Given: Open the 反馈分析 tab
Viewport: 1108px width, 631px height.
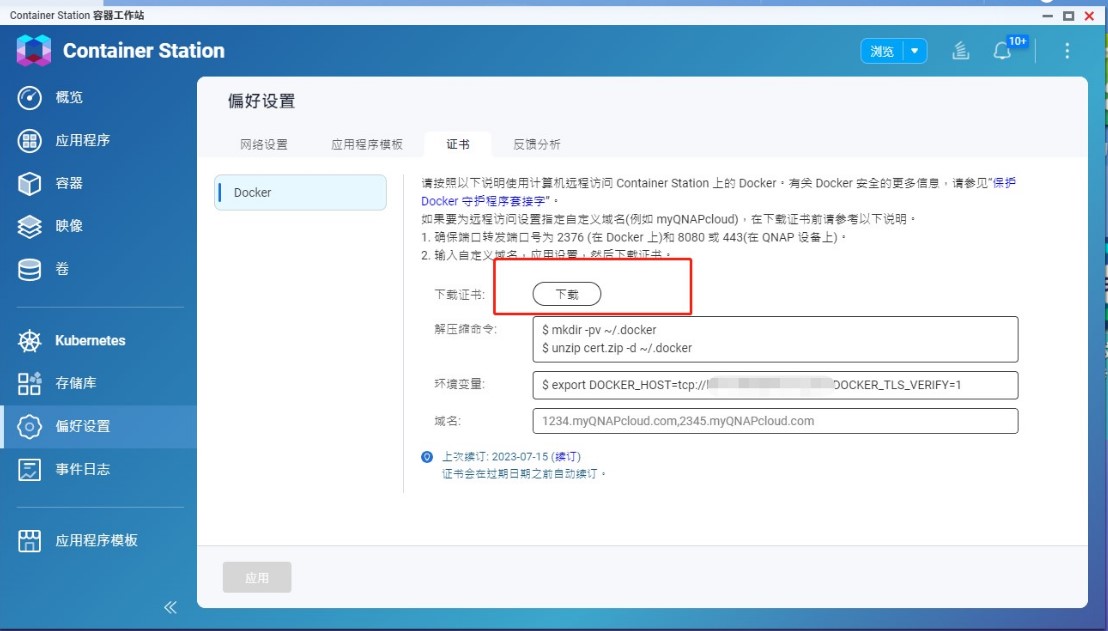Looking at the screenshot, I should click(x=537, y=144).
